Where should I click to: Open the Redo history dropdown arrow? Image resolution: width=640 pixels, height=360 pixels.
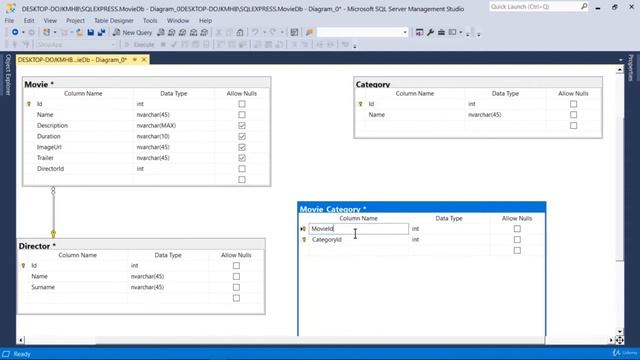coord(282,32)
